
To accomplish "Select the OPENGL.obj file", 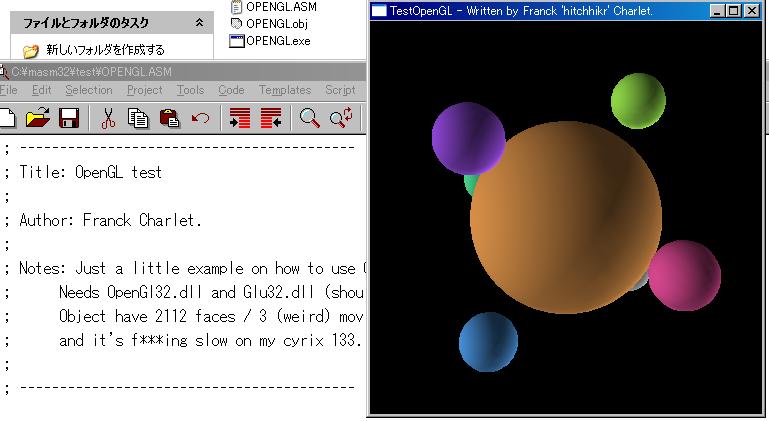I will (277, 23).
